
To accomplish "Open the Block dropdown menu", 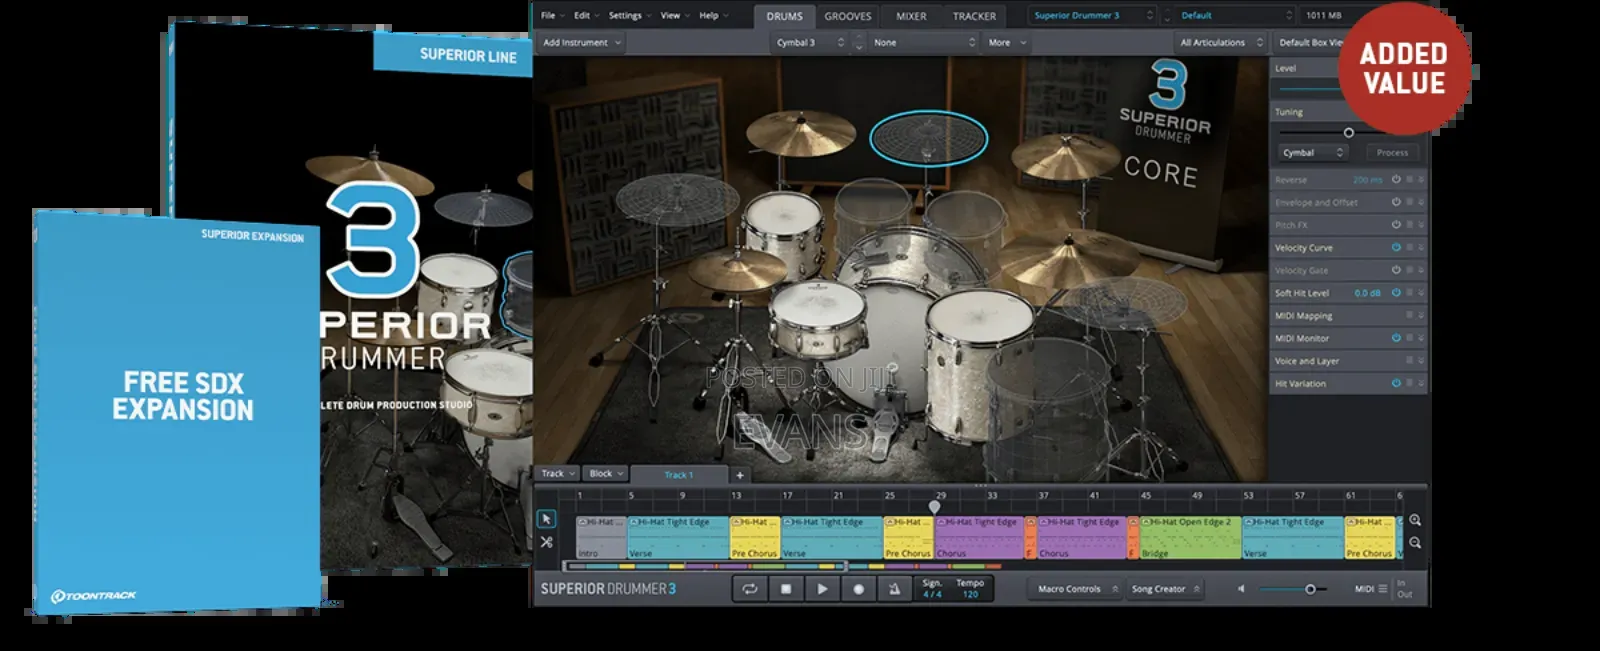I will pos(606,474).
